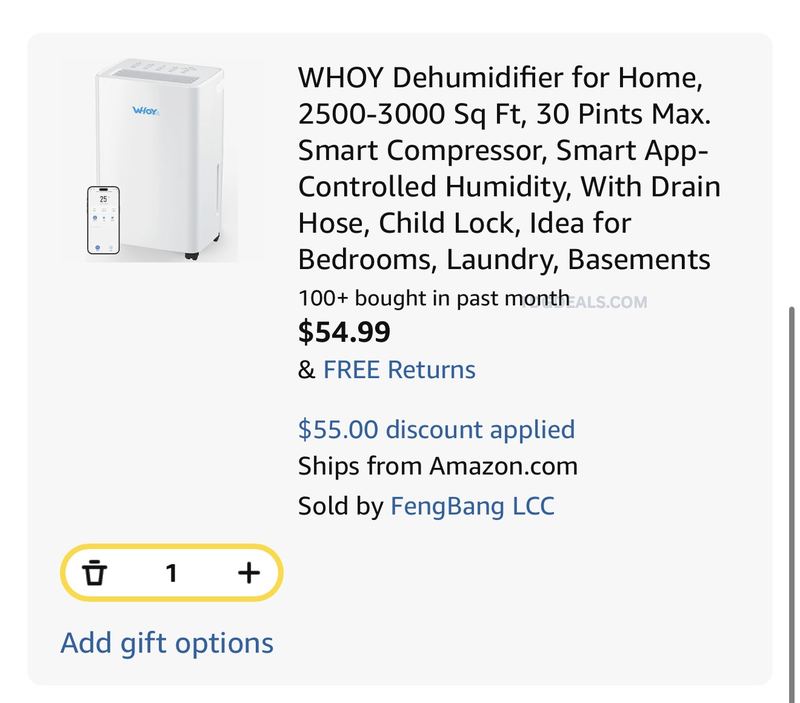The image size is (800, 703).
Task: Click Add gift options
Action: point(167,643)
